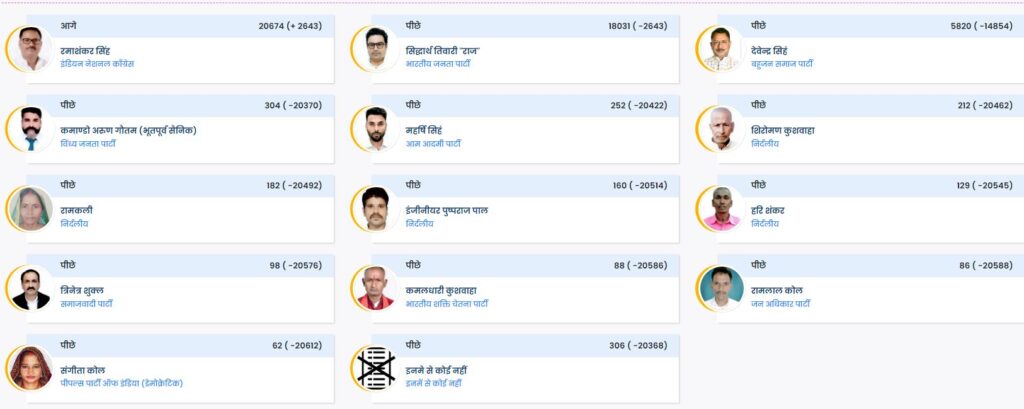
Task: Select संगीता कोल candidate card photo
Action: pos(31,368)
